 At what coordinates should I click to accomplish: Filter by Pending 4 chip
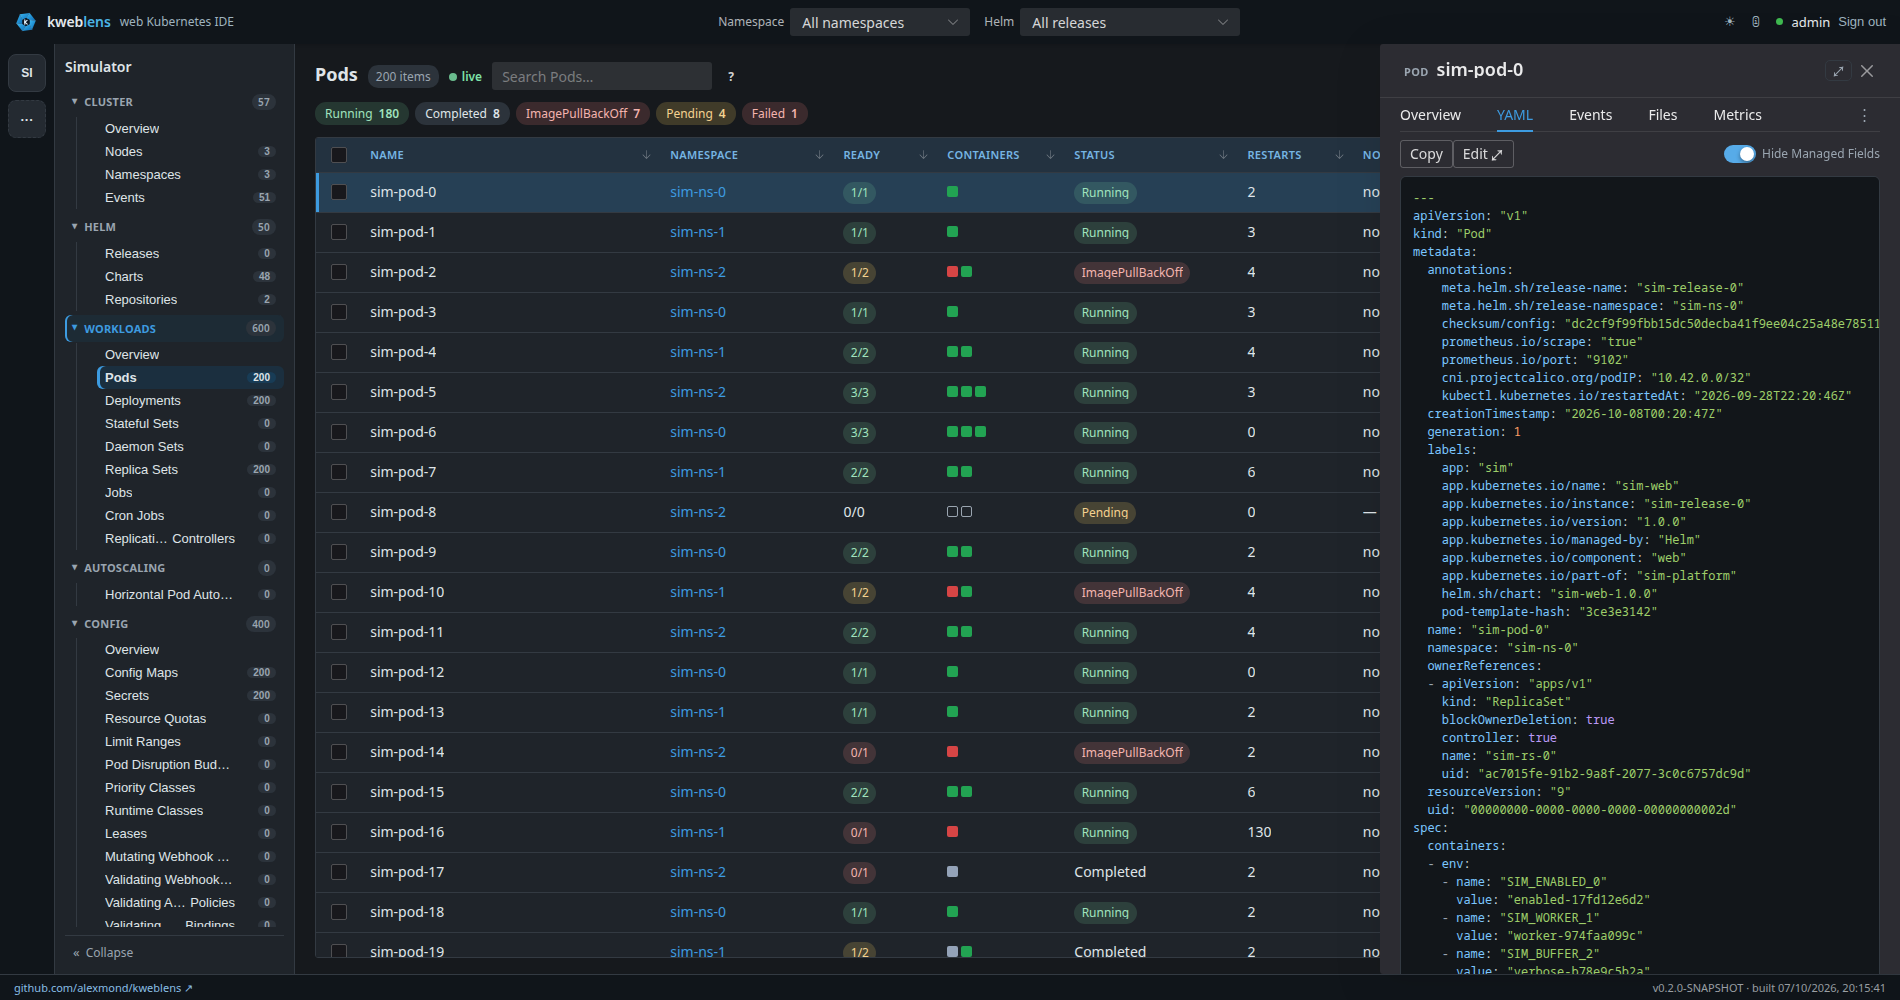696,114
